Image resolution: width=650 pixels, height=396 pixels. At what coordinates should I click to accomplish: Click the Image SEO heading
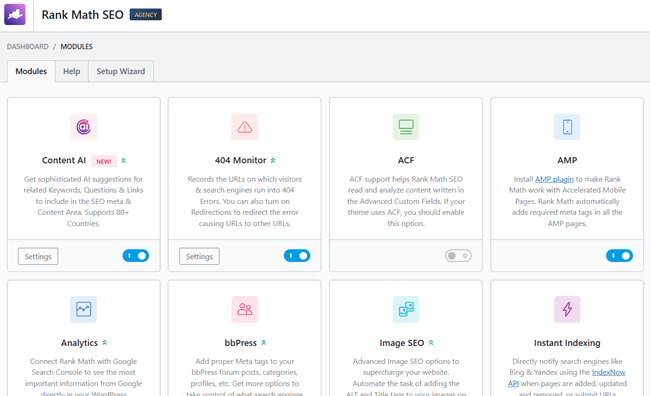[402, 343]
